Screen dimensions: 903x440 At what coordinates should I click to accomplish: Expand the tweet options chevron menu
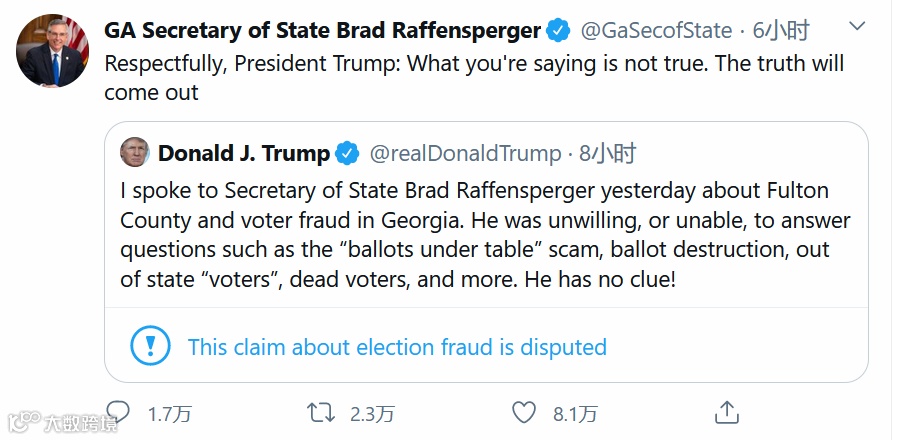856,25
